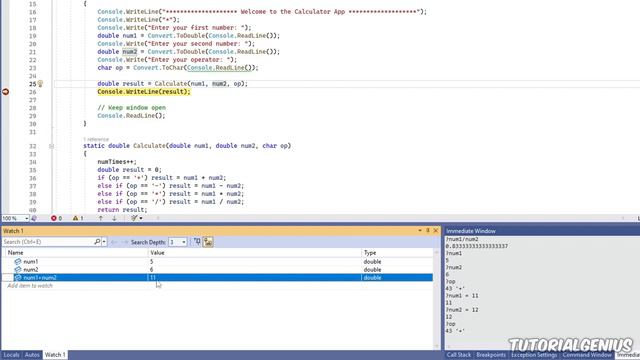Image resolution: width=640 pixels, height=360 pixels.
Task: Open code cleanup dropdown arrow
Action: 141,218
